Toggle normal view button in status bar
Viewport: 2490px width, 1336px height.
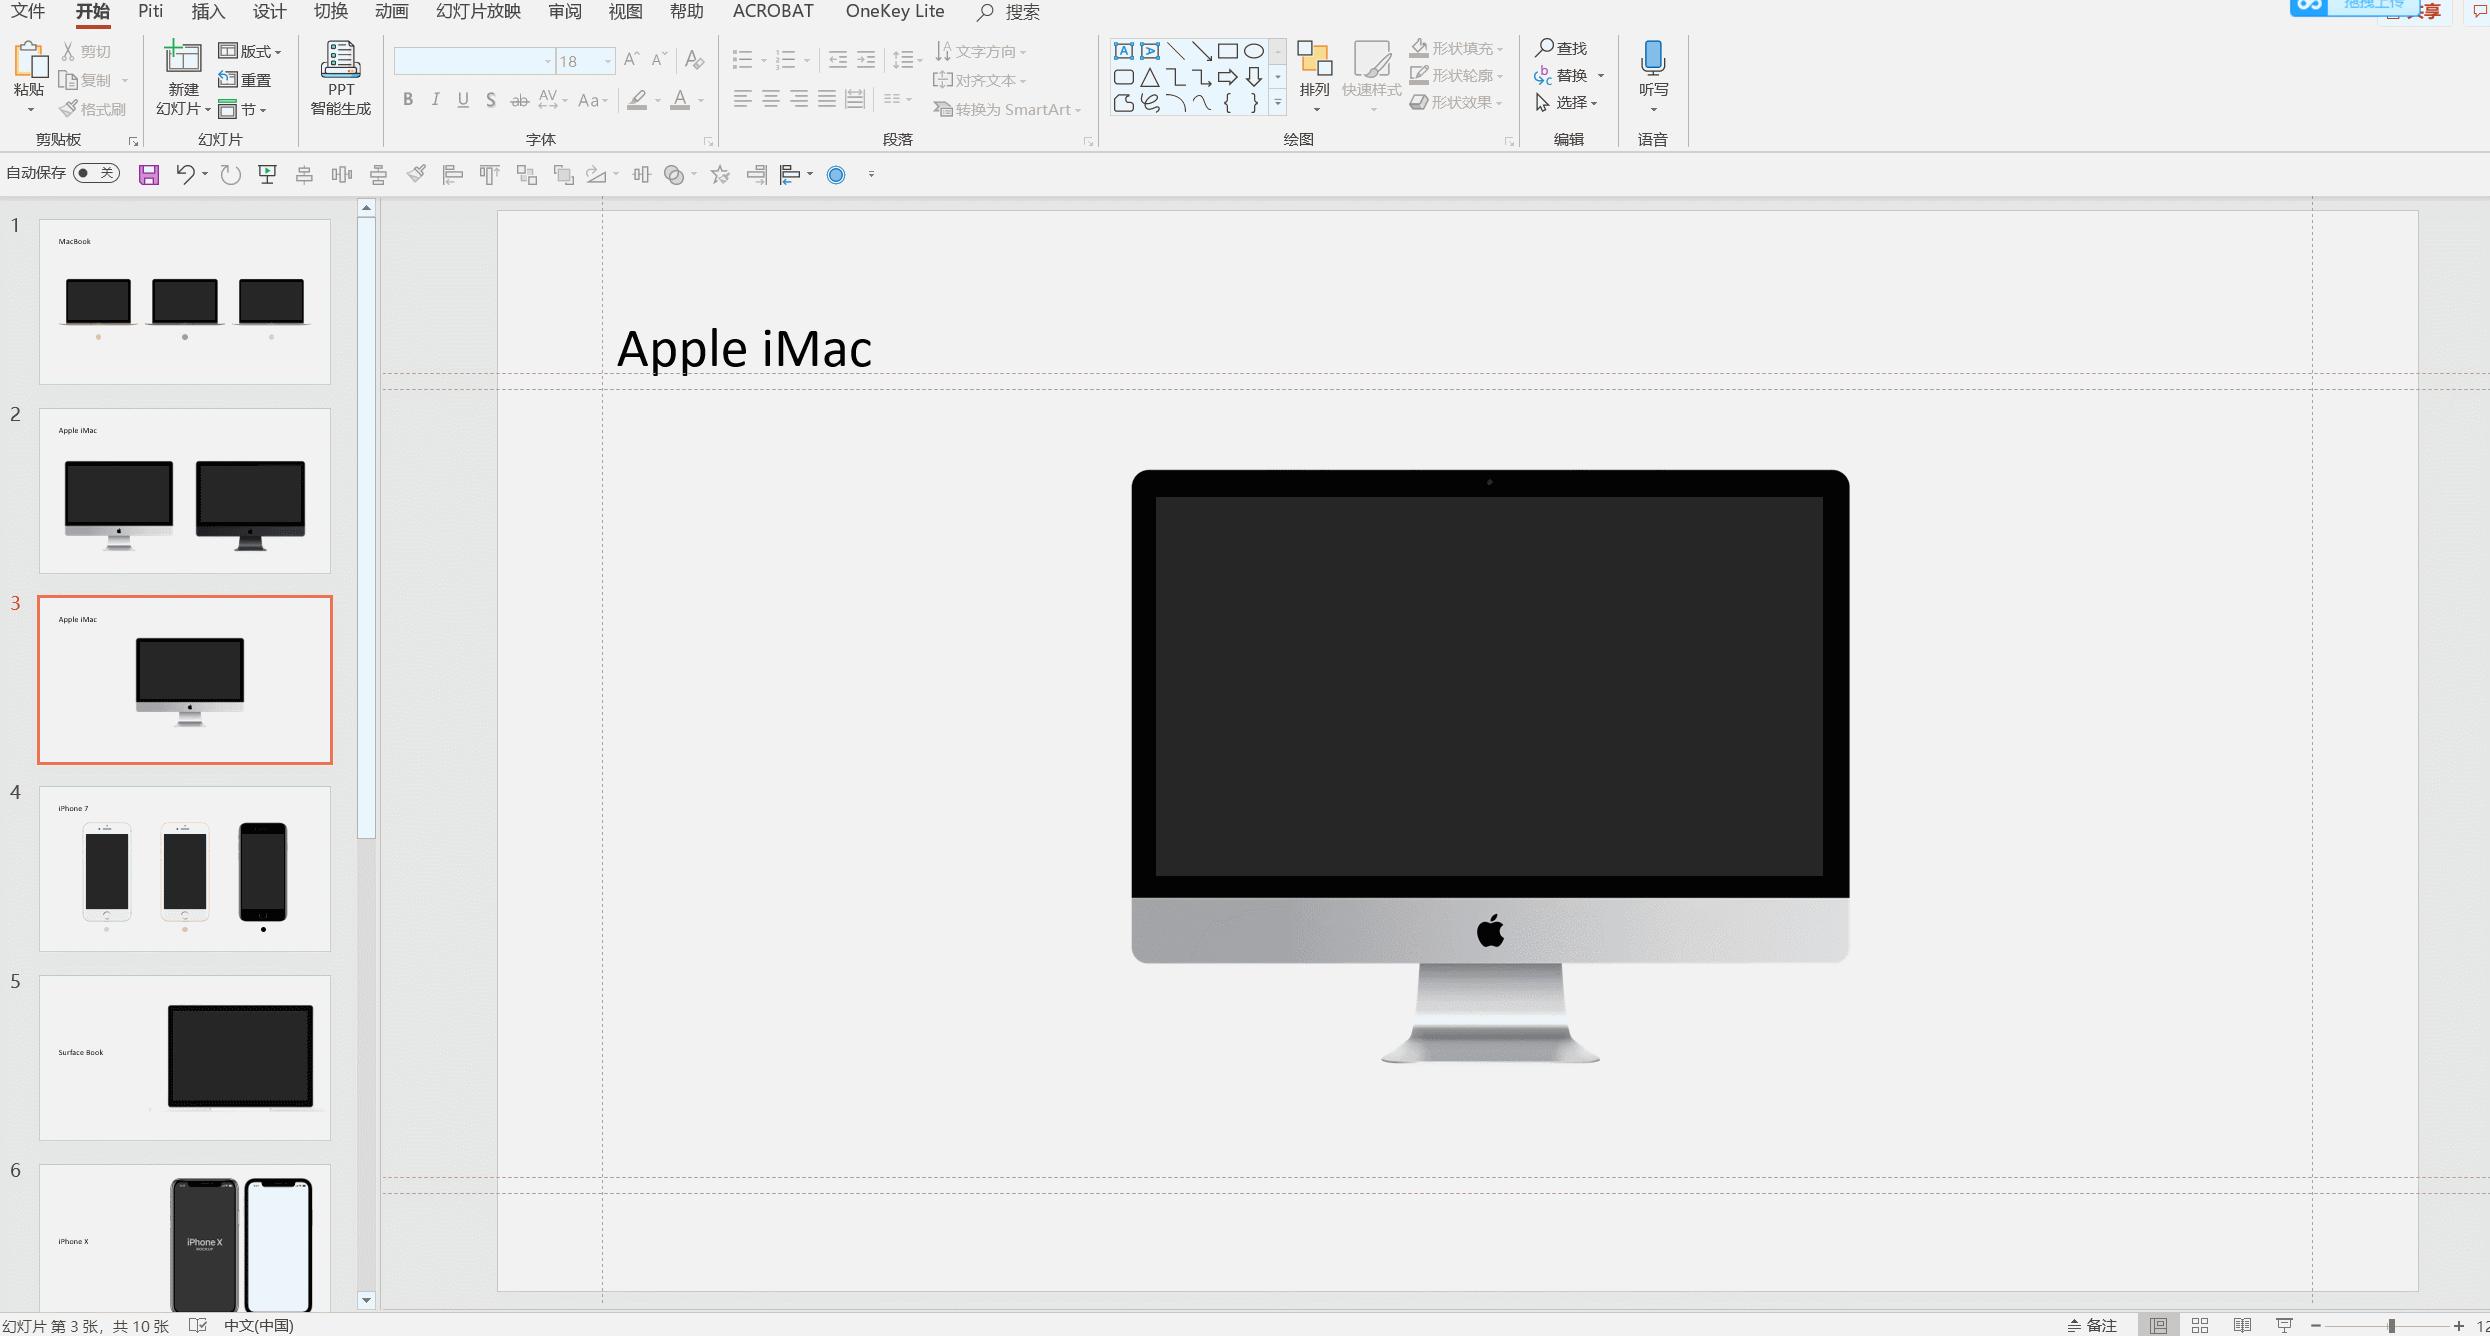click(x=2158, y=1325)
